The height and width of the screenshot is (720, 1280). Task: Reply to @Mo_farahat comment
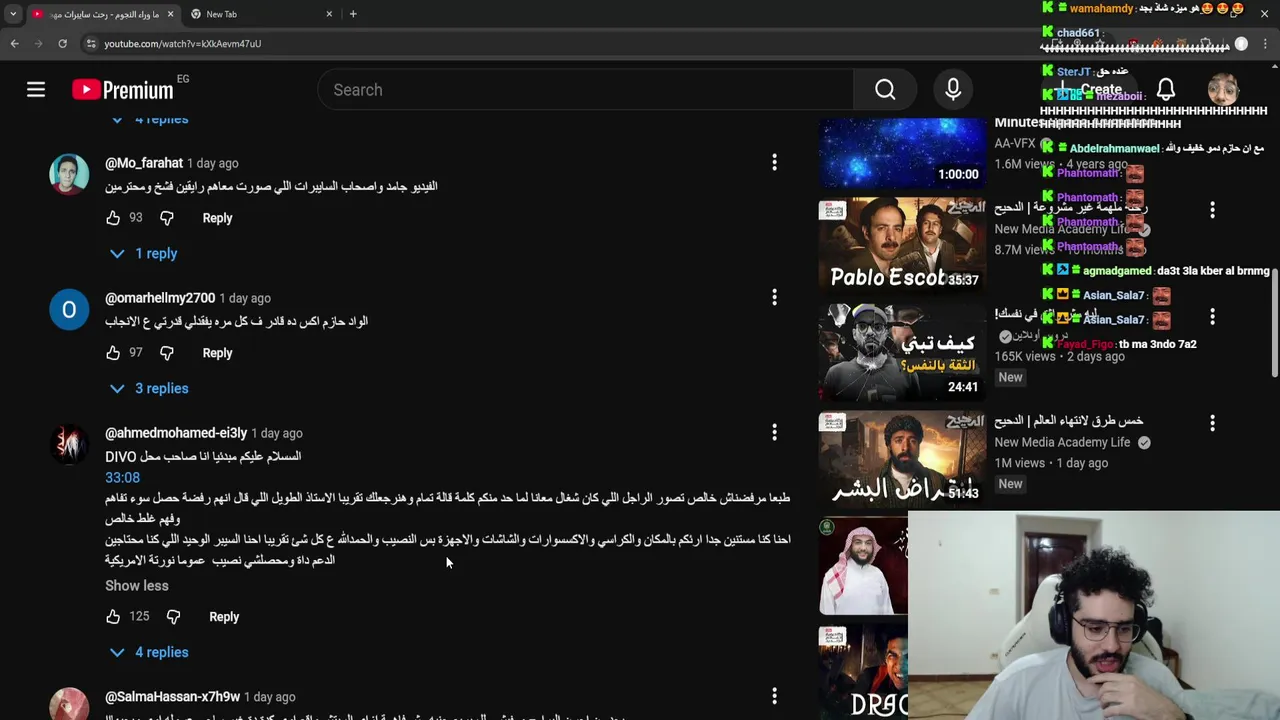pos(217,218)
